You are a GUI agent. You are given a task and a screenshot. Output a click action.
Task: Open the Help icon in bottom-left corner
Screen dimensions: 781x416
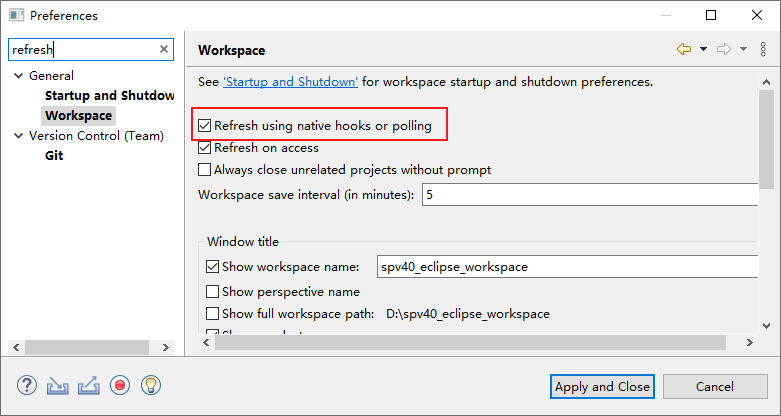pyautogui.click(x=27, y=385)
